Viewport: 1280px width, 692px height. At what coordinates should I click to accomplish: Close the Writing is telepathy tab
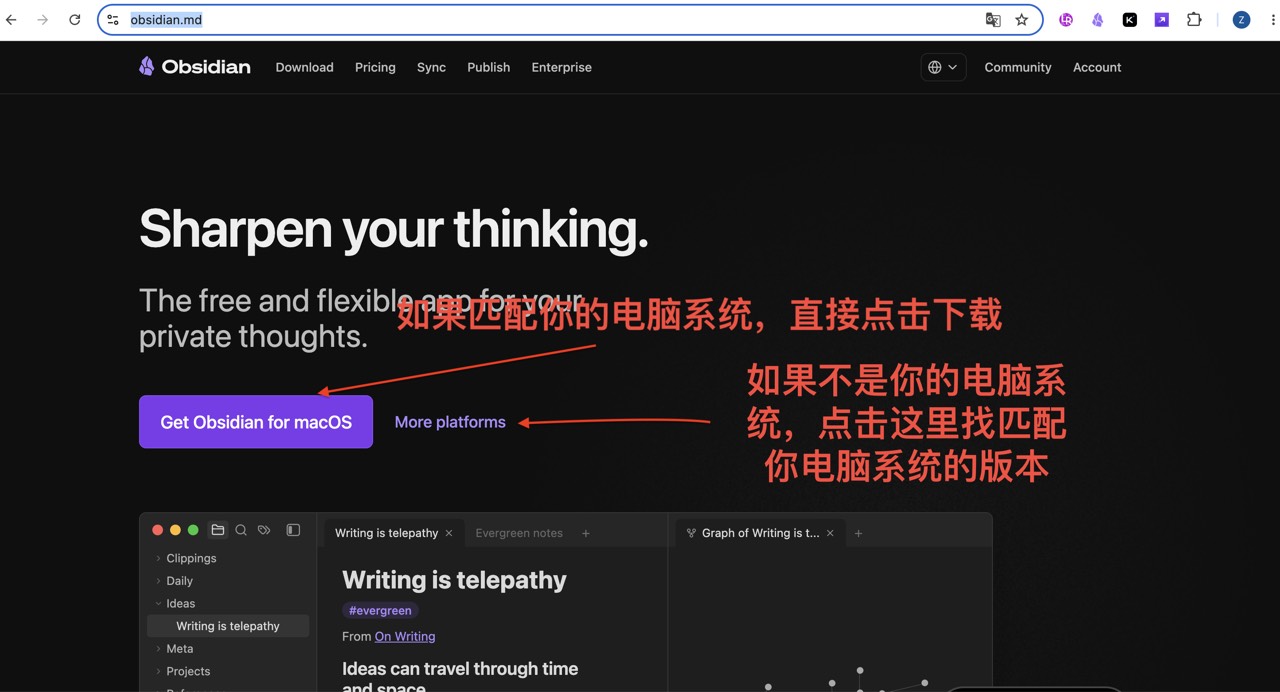(x=449, y=533)
